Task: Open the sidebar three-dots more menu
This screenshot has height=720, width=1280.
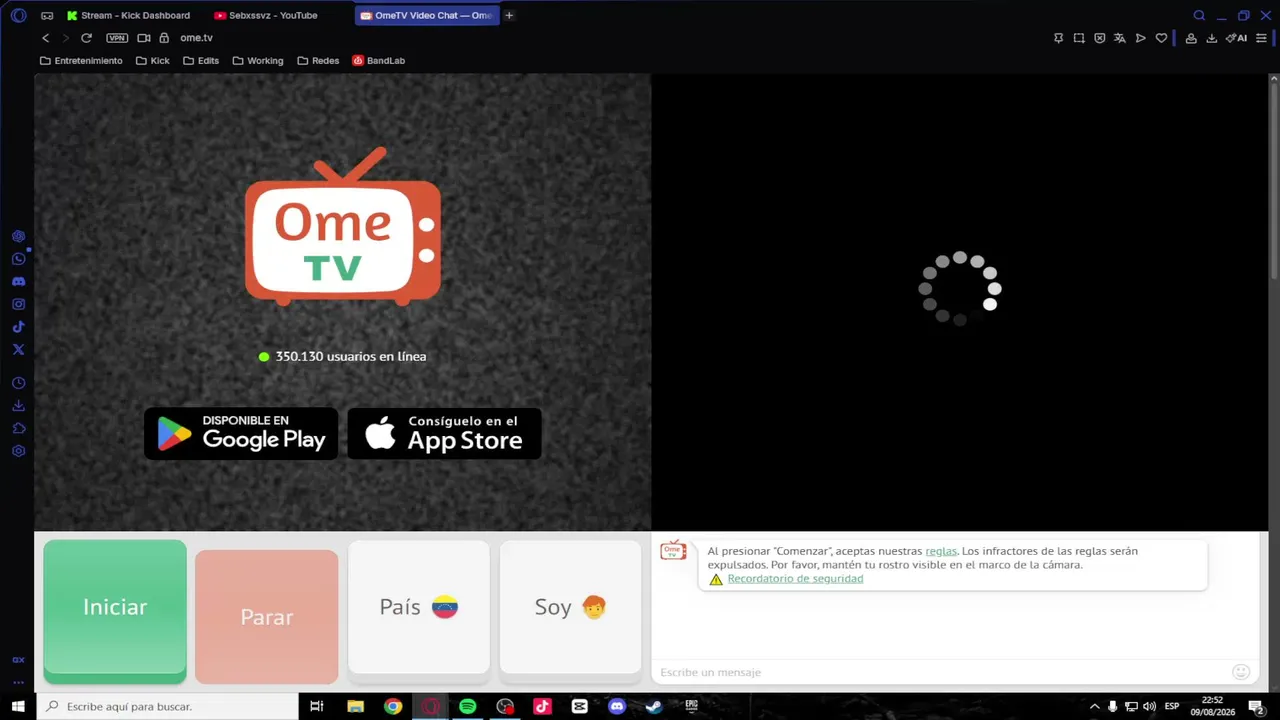Action: point(18,683)
